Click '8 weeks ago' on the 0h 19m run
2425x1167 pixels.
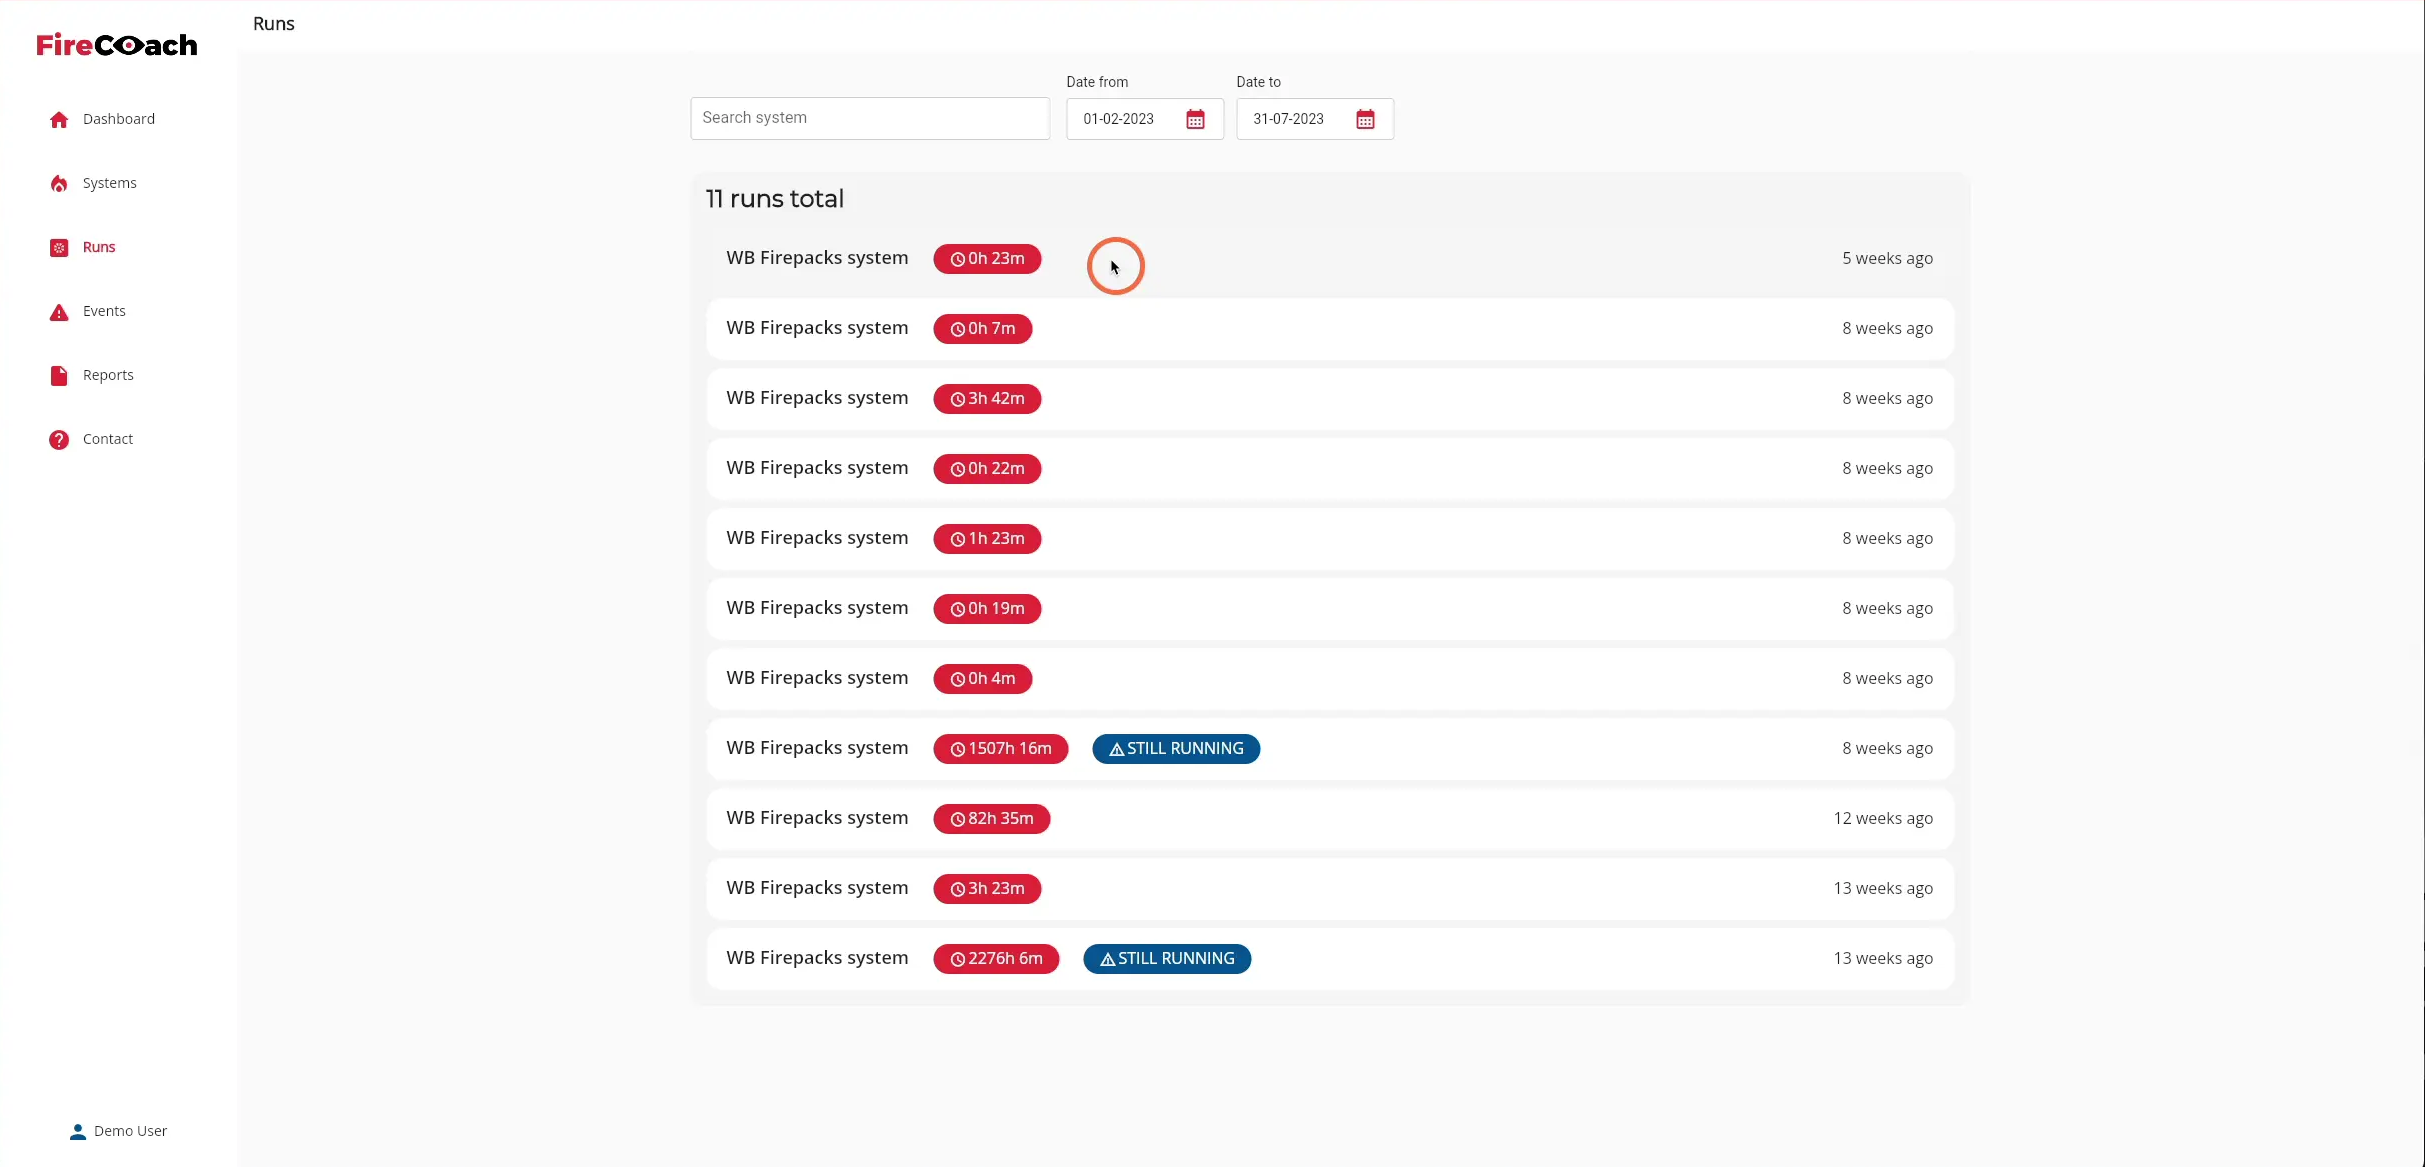coord(1887,608)
